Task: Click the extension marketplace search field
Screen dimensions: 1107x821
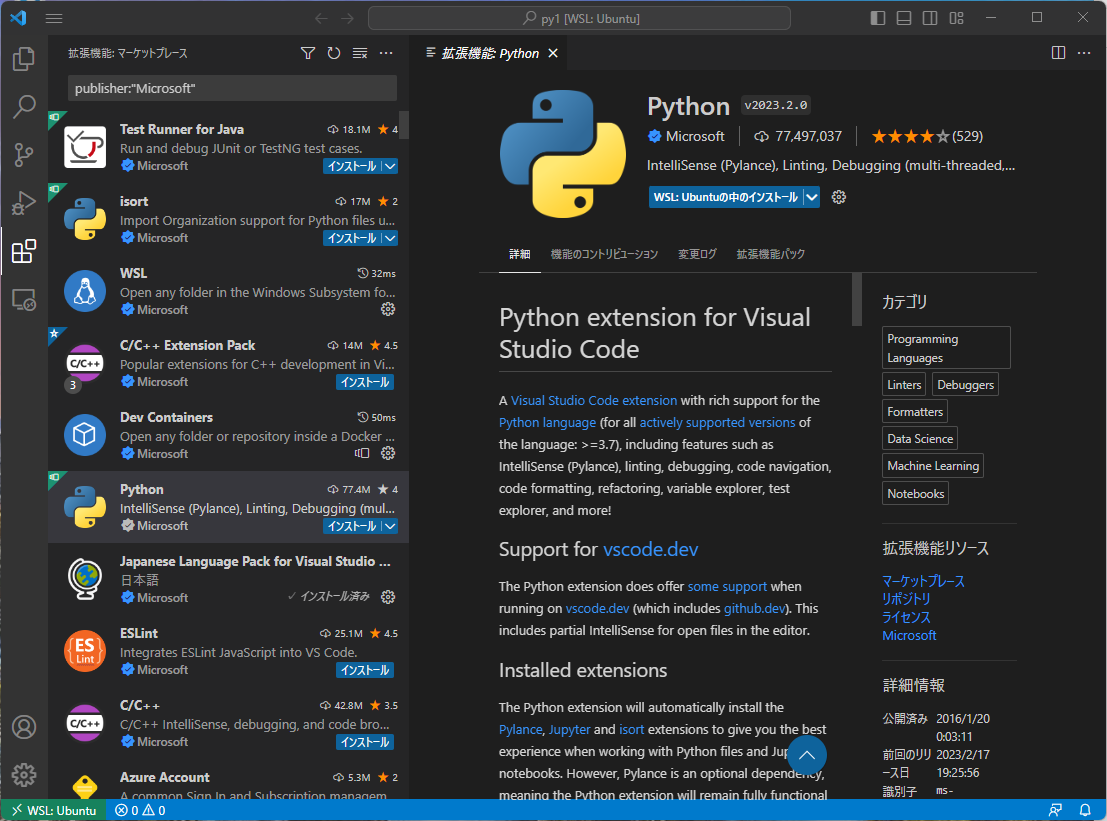Action: click(232, 88)
